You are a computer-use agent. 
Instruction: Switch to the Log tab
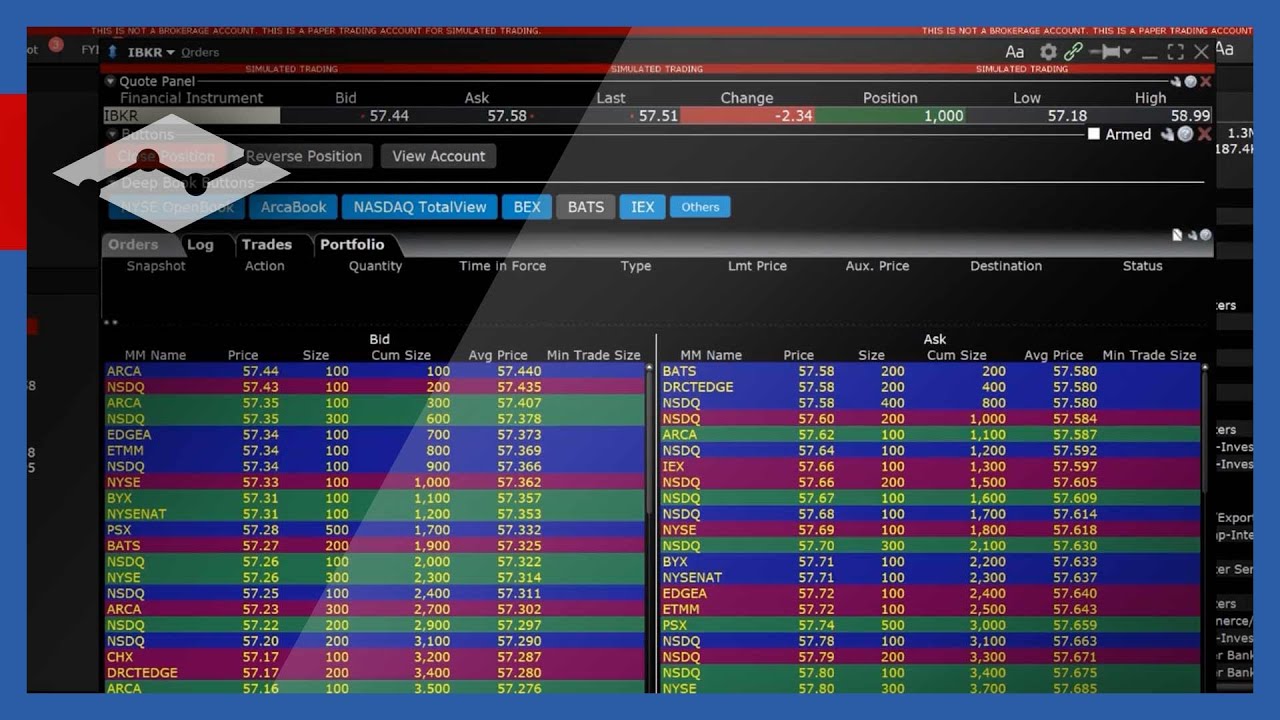(x=200, y=245)
